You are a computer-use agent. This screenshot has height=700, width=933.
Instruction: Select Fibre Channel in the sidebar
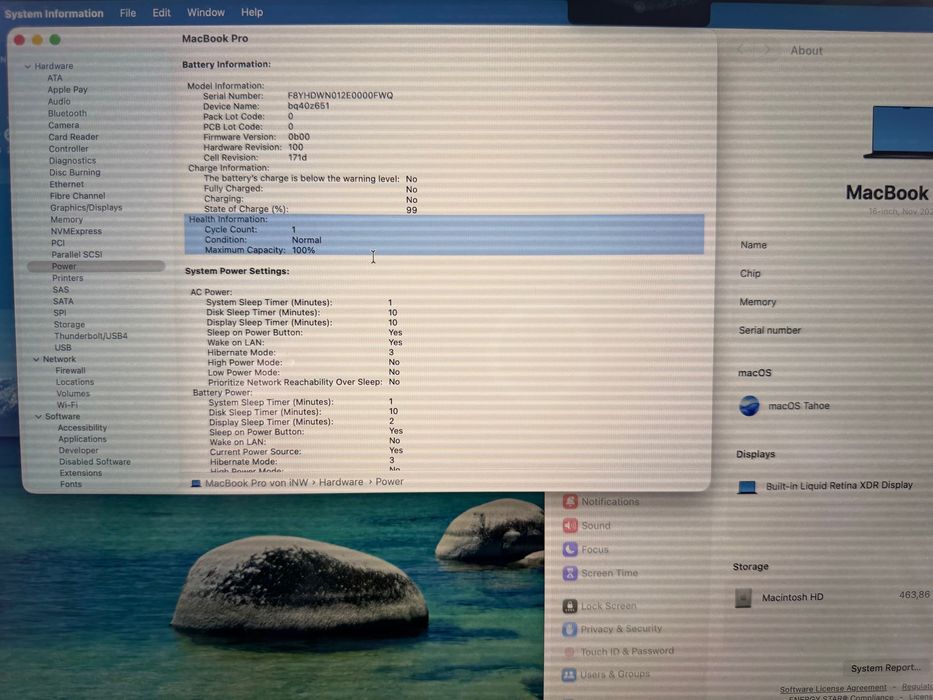point(77,196)
